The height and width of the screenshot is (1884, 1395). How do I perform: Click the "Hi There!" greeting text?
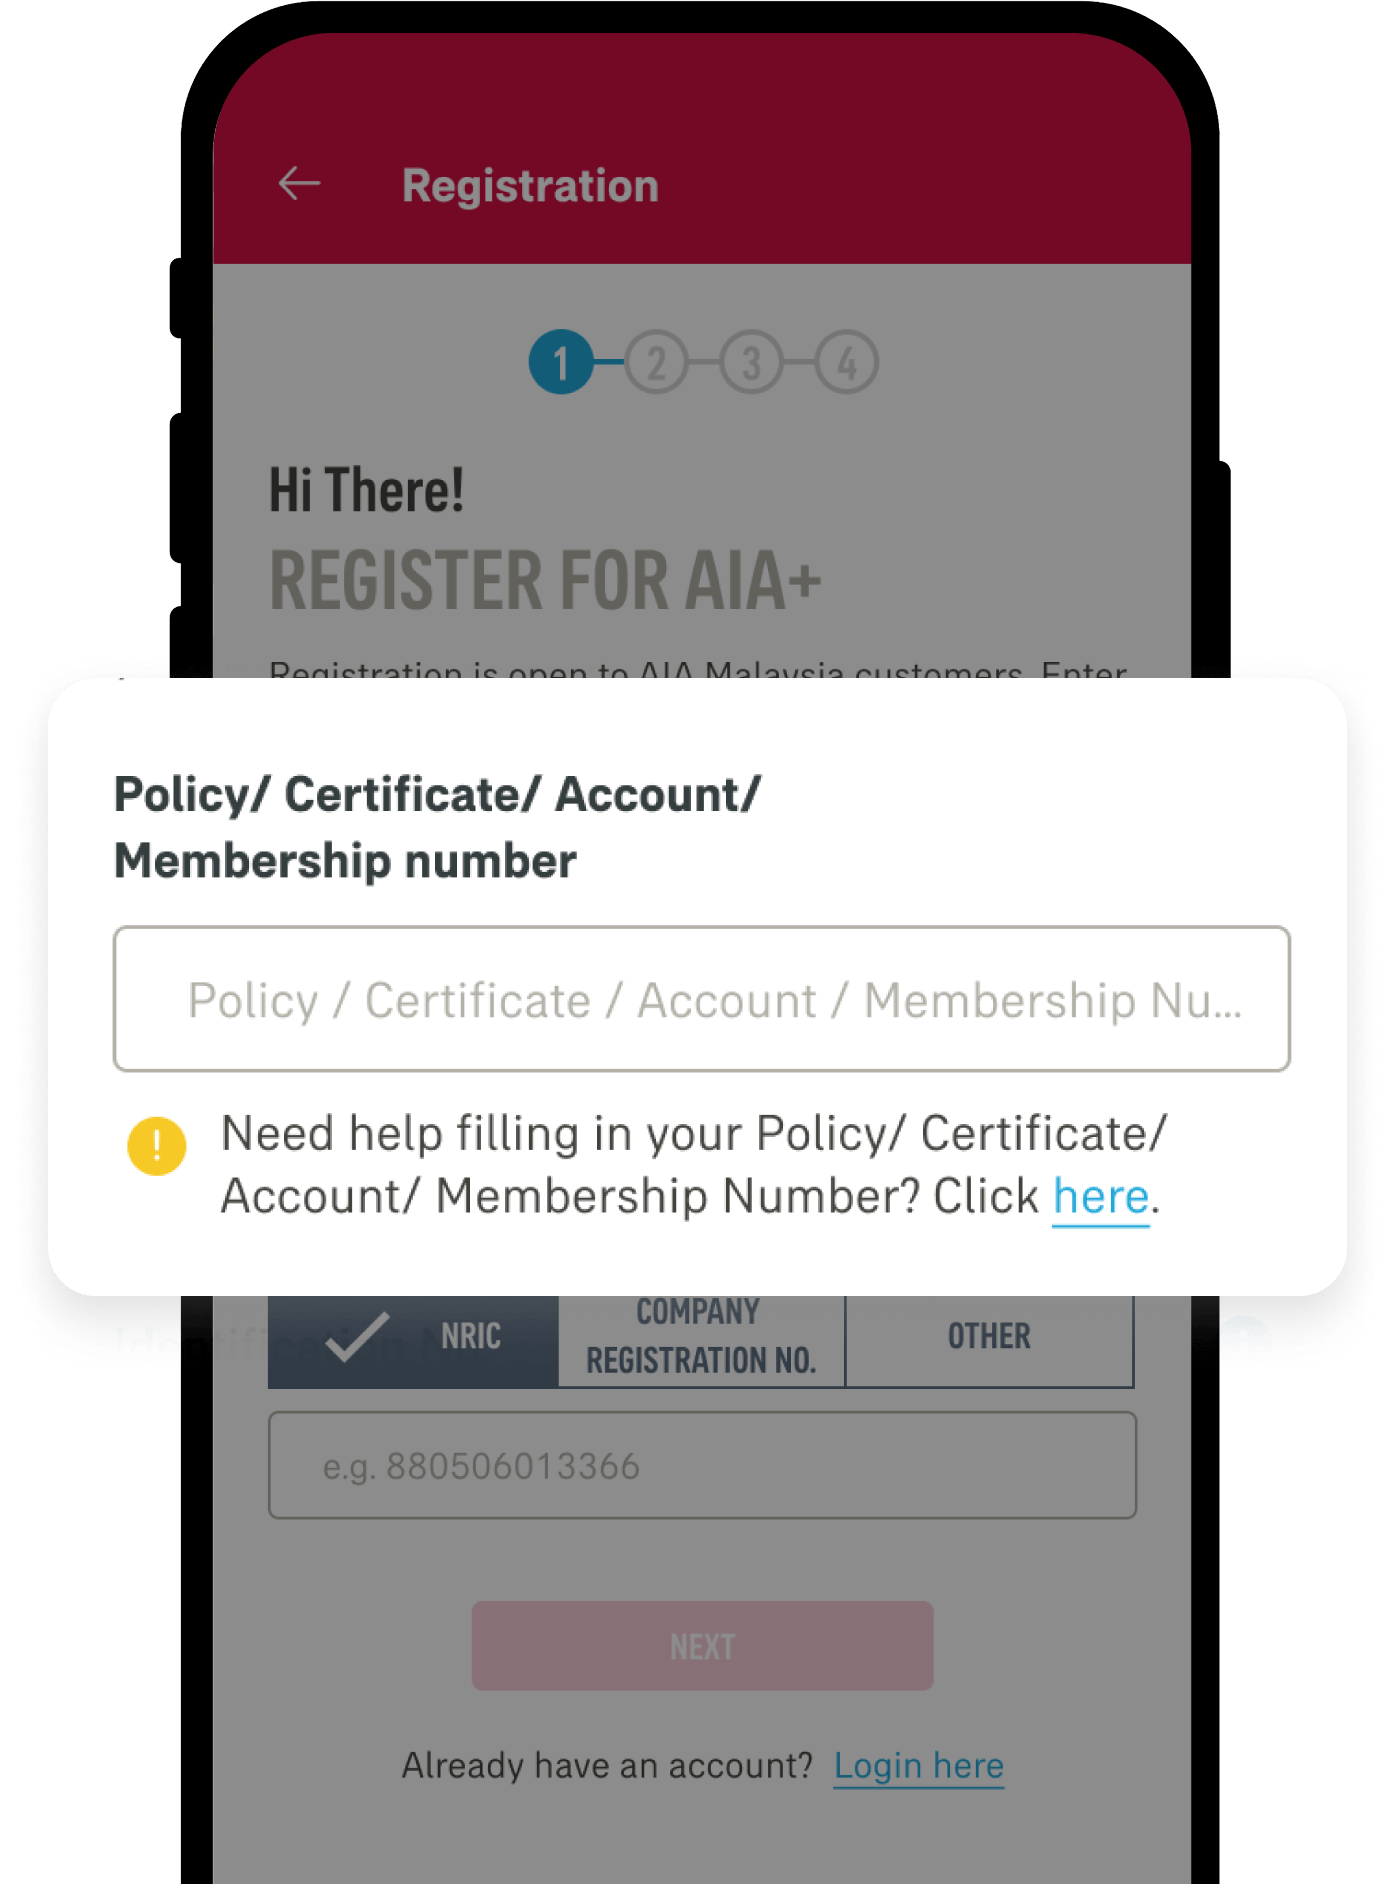(x=367, y=491)
